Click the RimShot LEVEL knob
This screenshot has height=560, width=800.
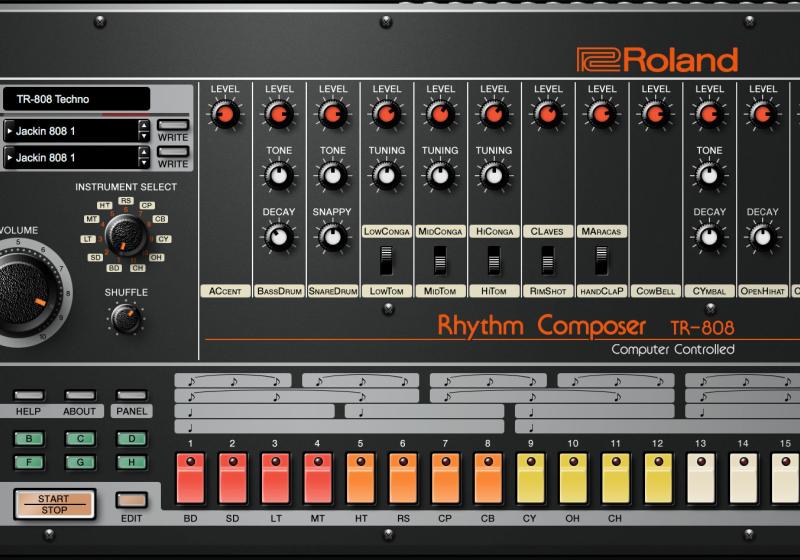pyautogui.click(x=548, y=114)
